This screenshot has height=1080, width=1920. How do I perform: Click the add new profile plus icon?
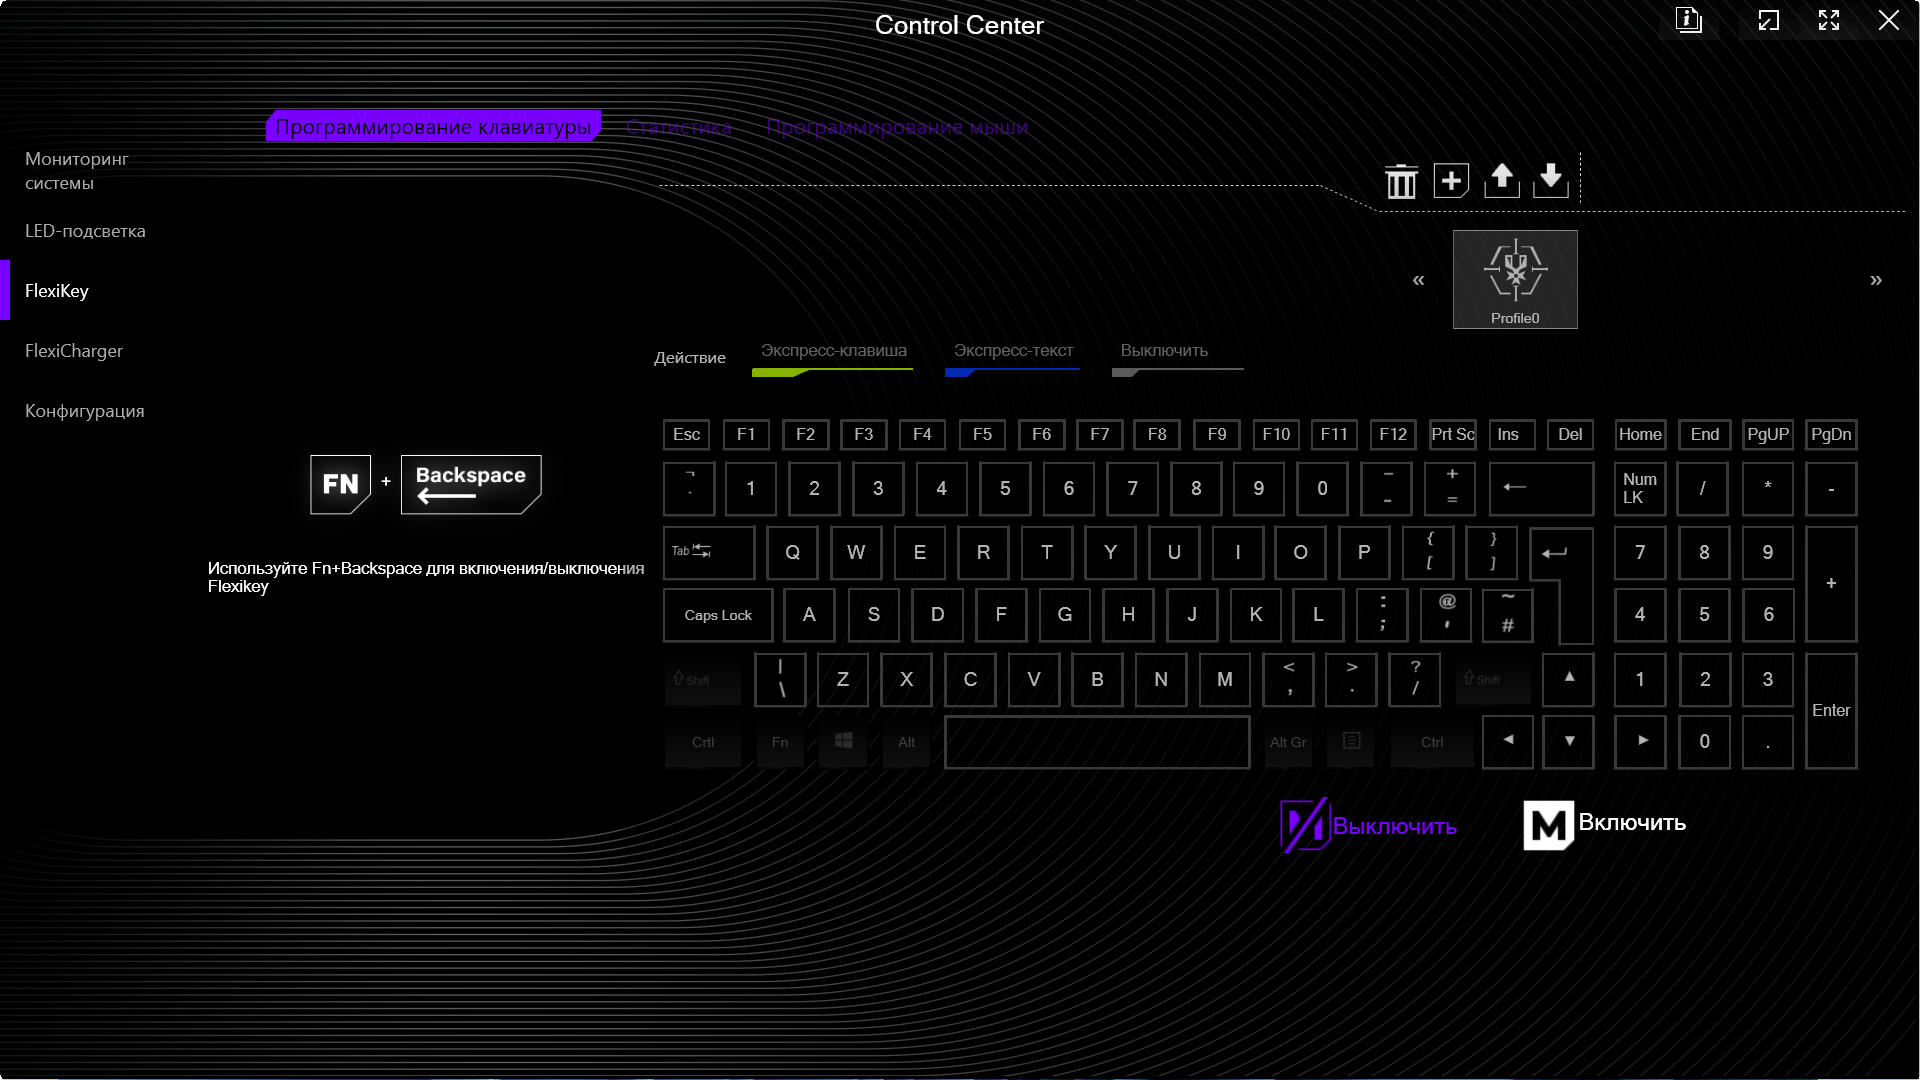click(x=1451, y=180)
